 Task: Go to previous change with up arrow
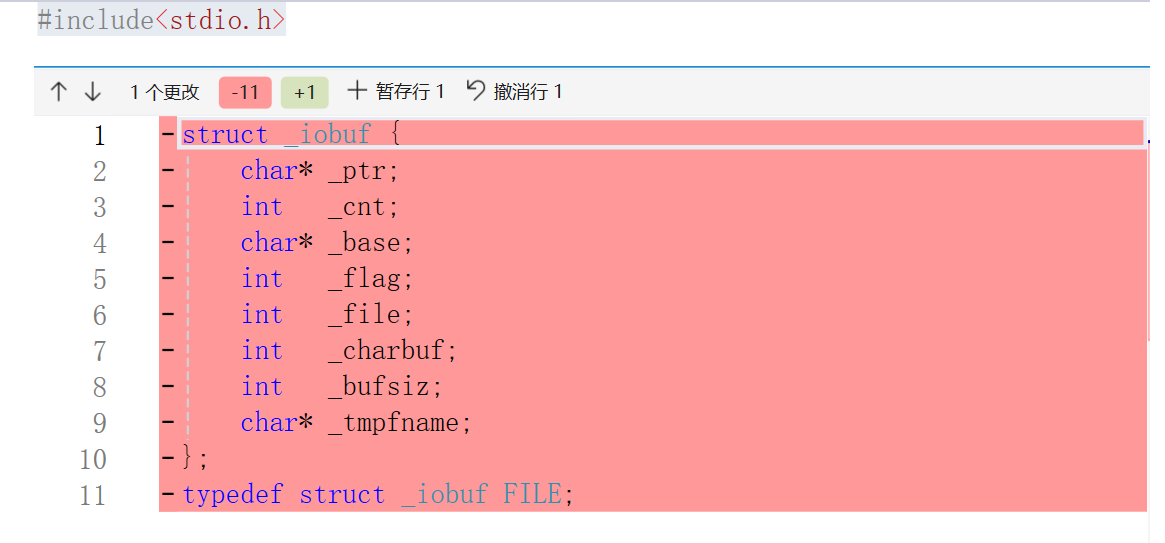[x=58, y=92]
